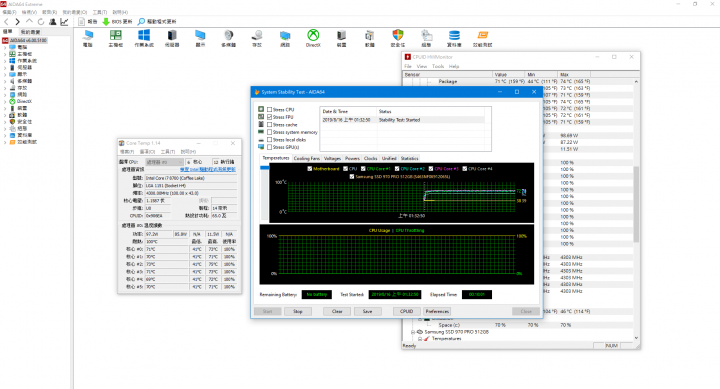This screenshot has width=720, height=389.
Task: Click the user profile icon in AIDA64 toolbar
Action: click(53, 22)
